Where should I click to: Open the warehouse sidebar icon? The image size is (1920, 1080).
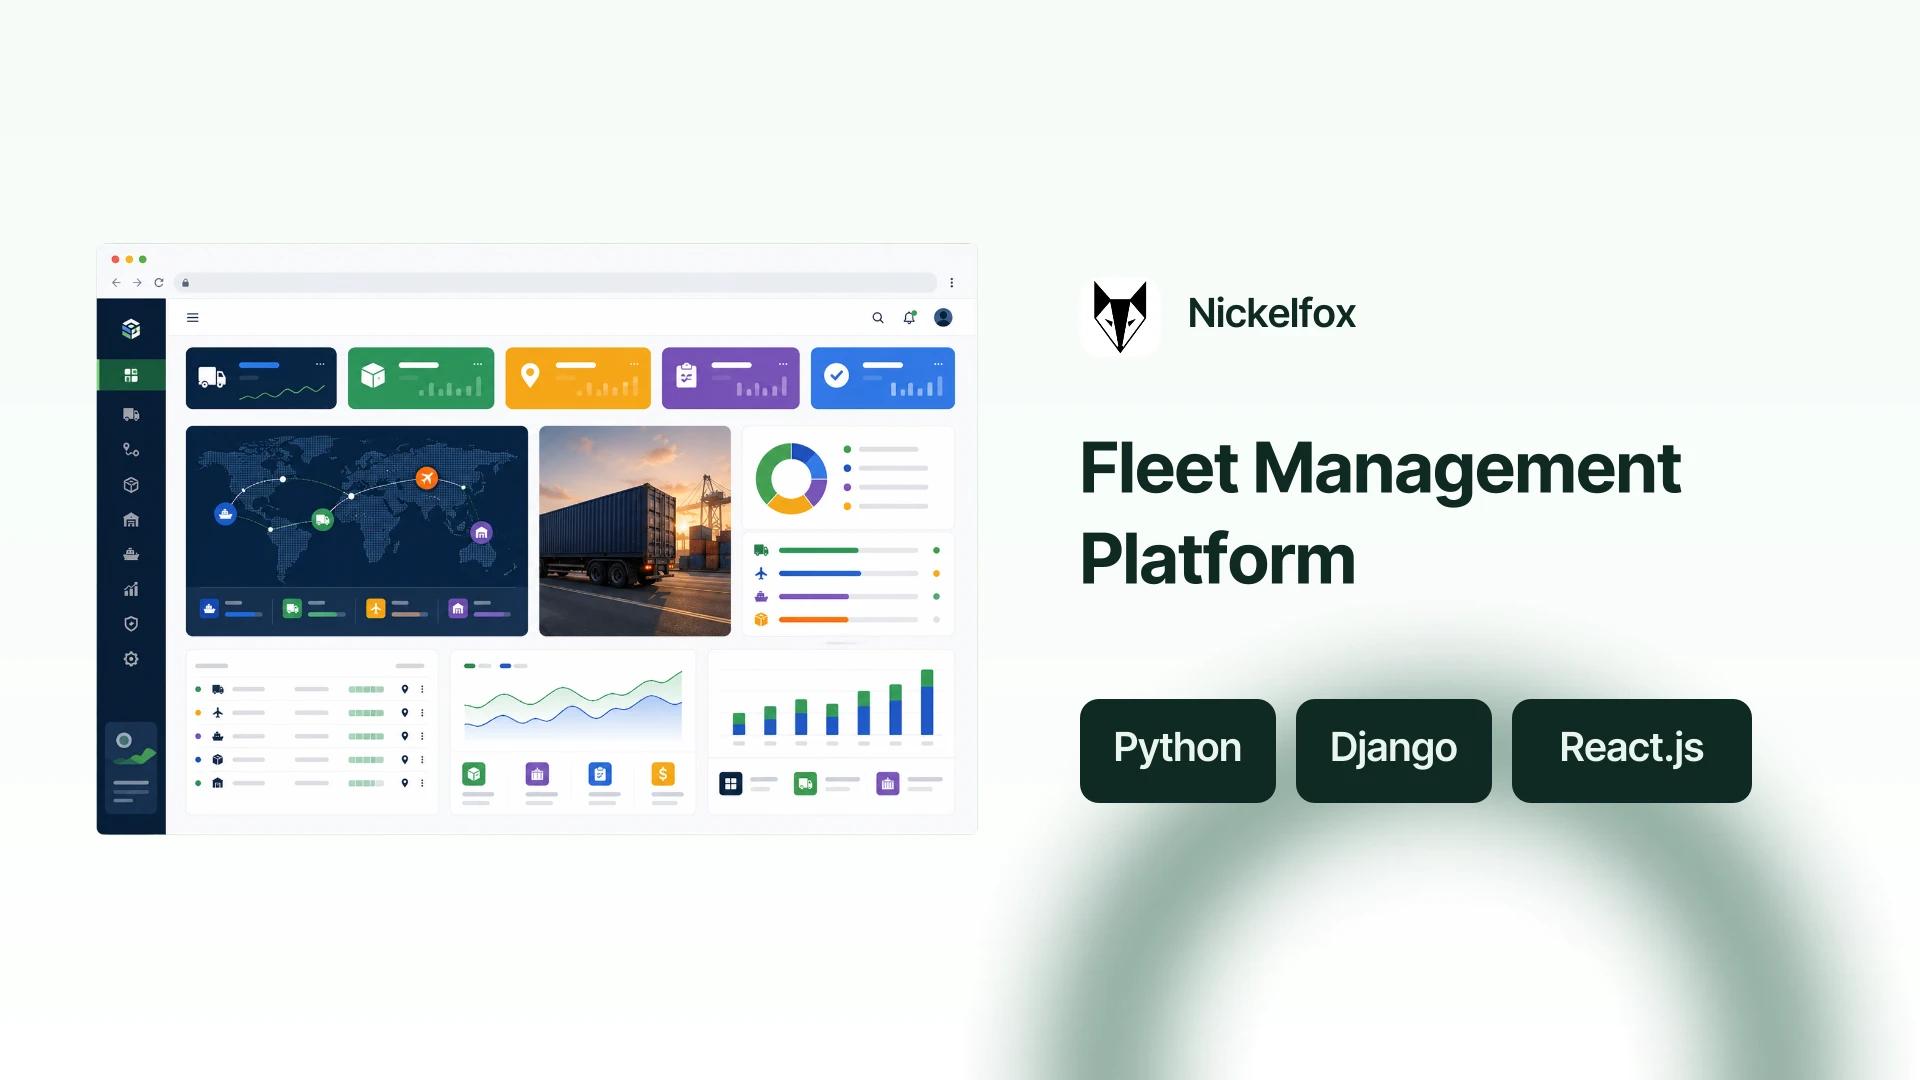tap(131, 520)
